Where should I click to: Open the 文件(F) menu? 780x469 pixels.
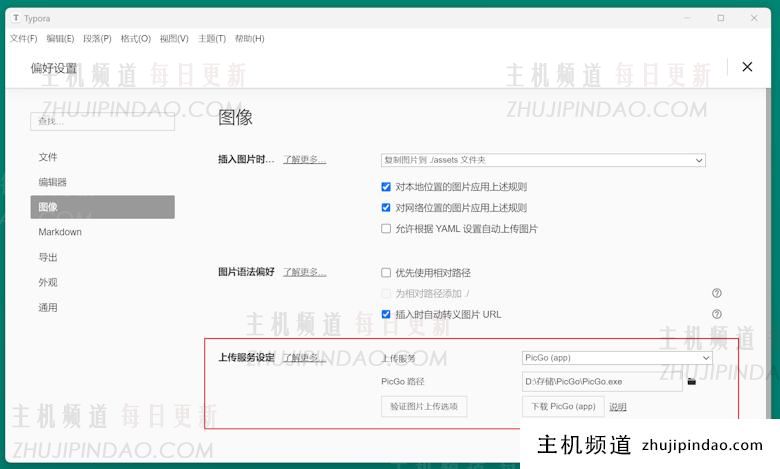[23, 38]
